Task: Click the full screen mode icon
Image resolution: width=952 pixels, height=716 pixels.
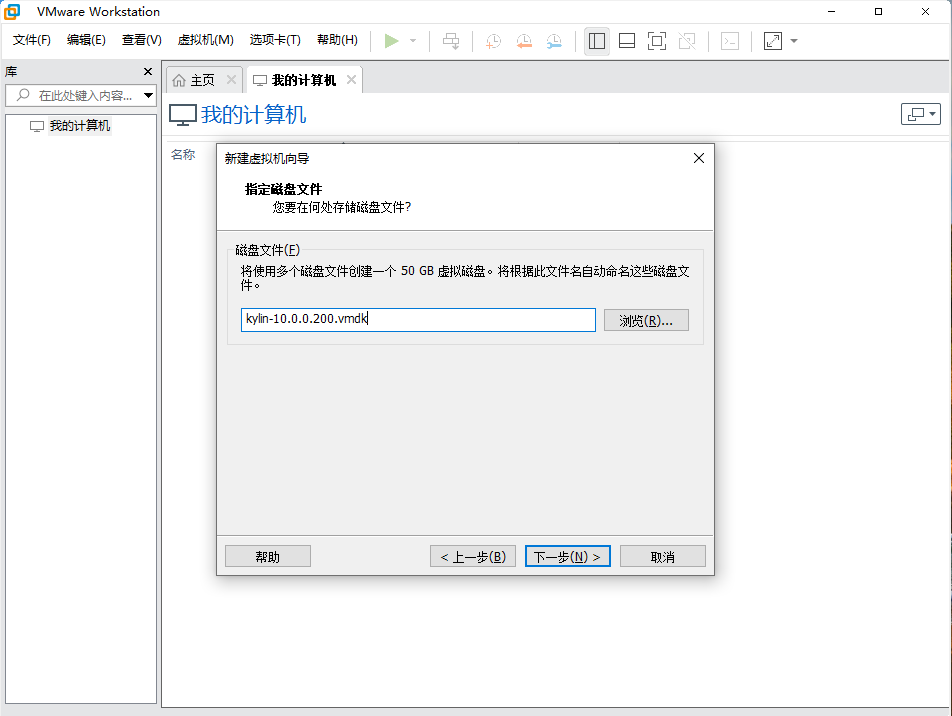Action: pos(657,41)
